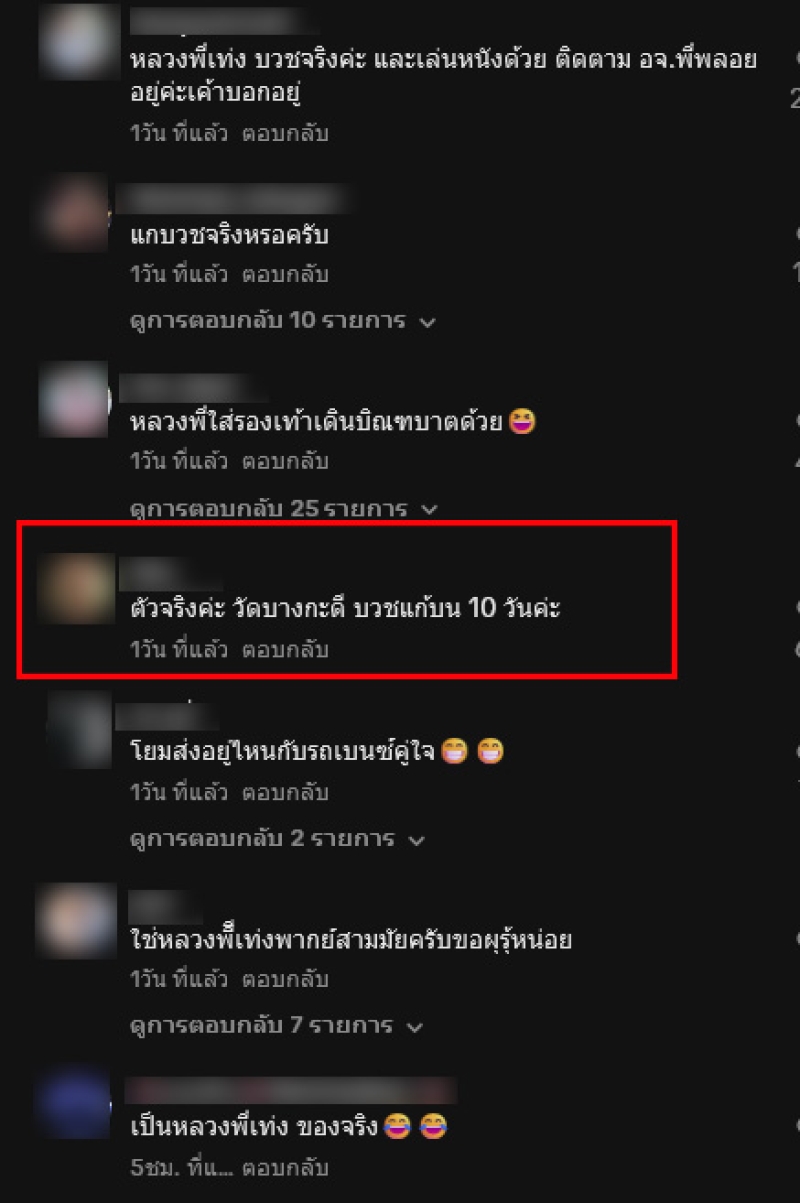Open avatar of "แกบวชจริงหรอครับ" commenter
800x1203 pixels.
coord(74,213)
